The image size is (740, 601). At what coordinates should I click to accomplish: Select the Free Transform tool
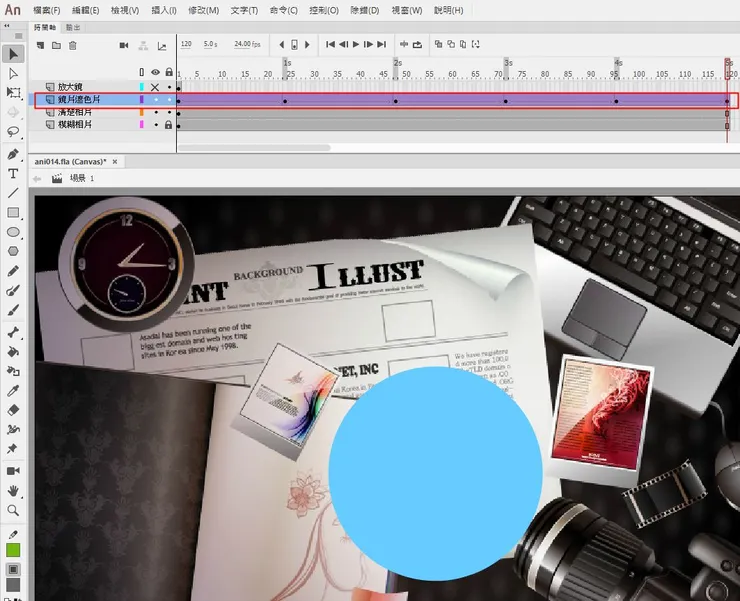click(x=13, y=93)
